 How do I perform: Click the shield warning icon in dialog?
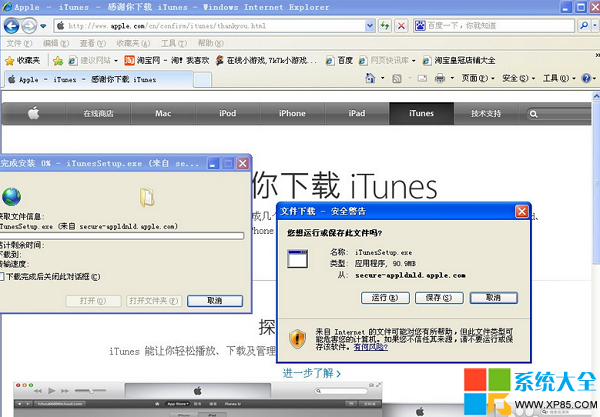pyautogui.click(x=297, y=339)
